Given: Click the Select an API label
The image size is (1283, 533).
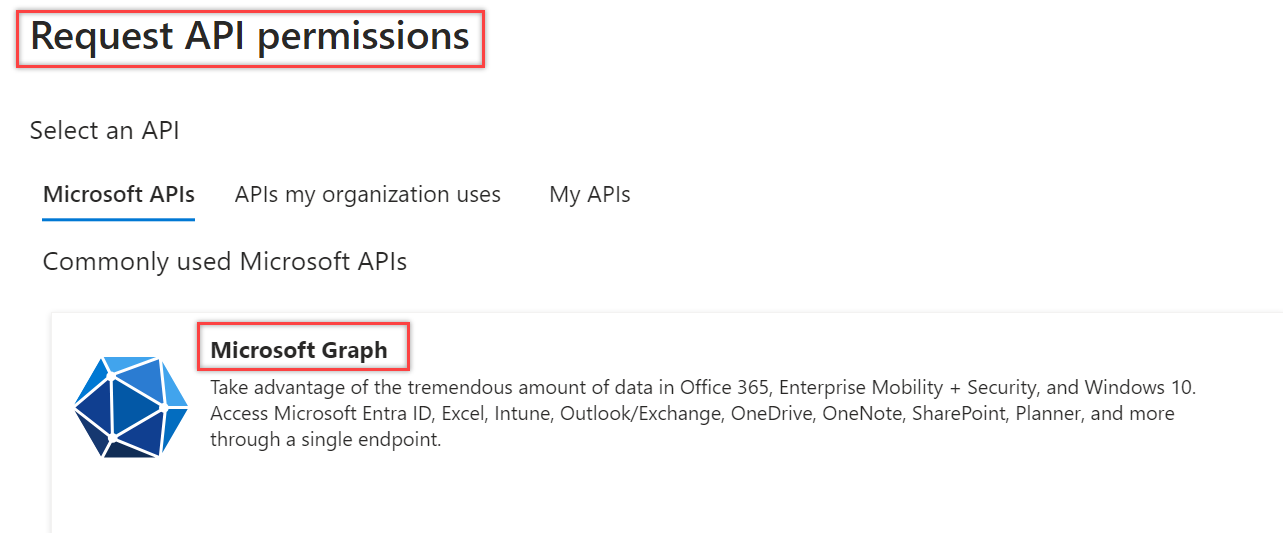Looking at the screenshot, I should point(104,130).
